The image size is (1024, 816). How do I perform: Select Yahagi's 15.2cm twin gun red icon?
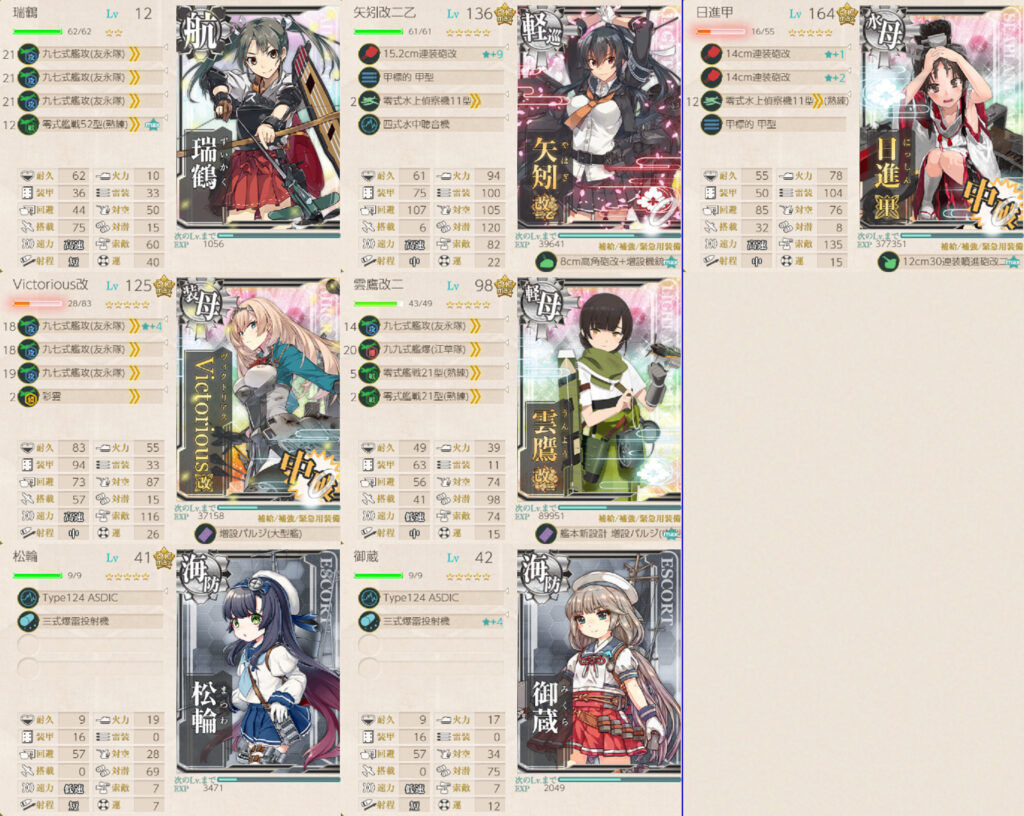(x=369, y=54)
